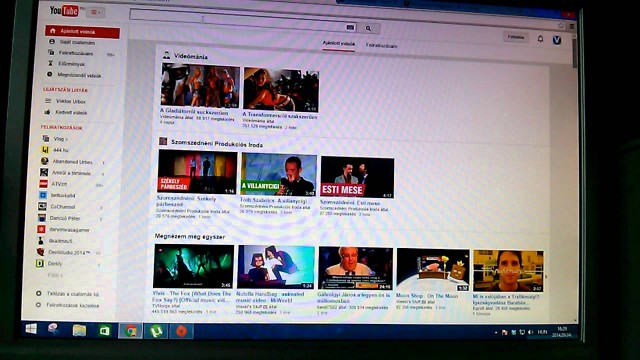Open the Ylvis The Fox title link
The height and width of the screenshot is (360, 640).
tap(192, 297)
